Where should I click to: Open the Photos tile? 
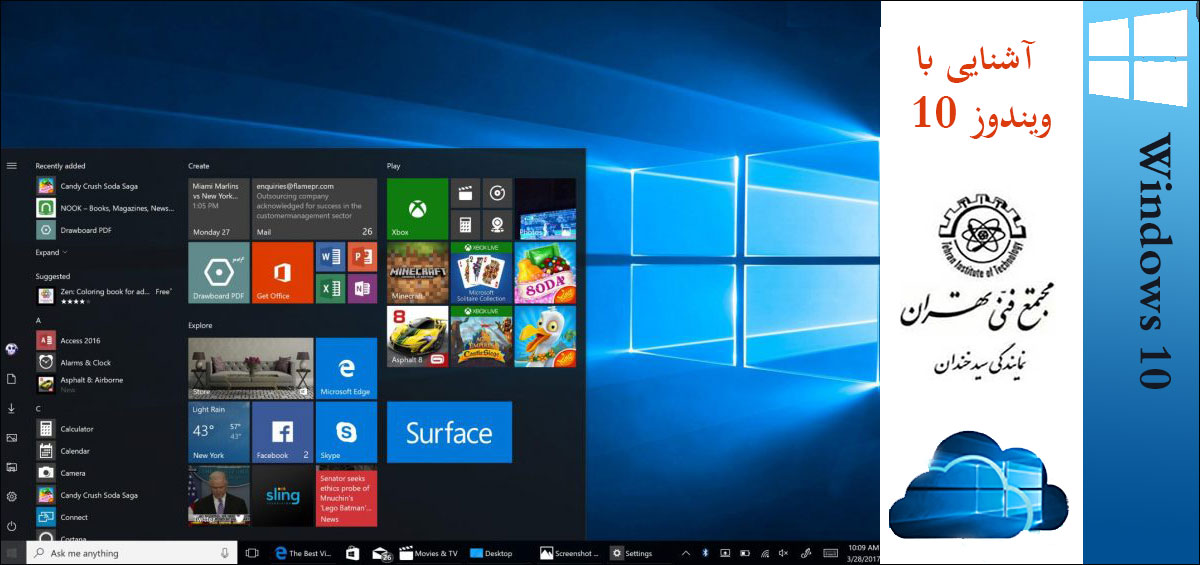[545, 208]
